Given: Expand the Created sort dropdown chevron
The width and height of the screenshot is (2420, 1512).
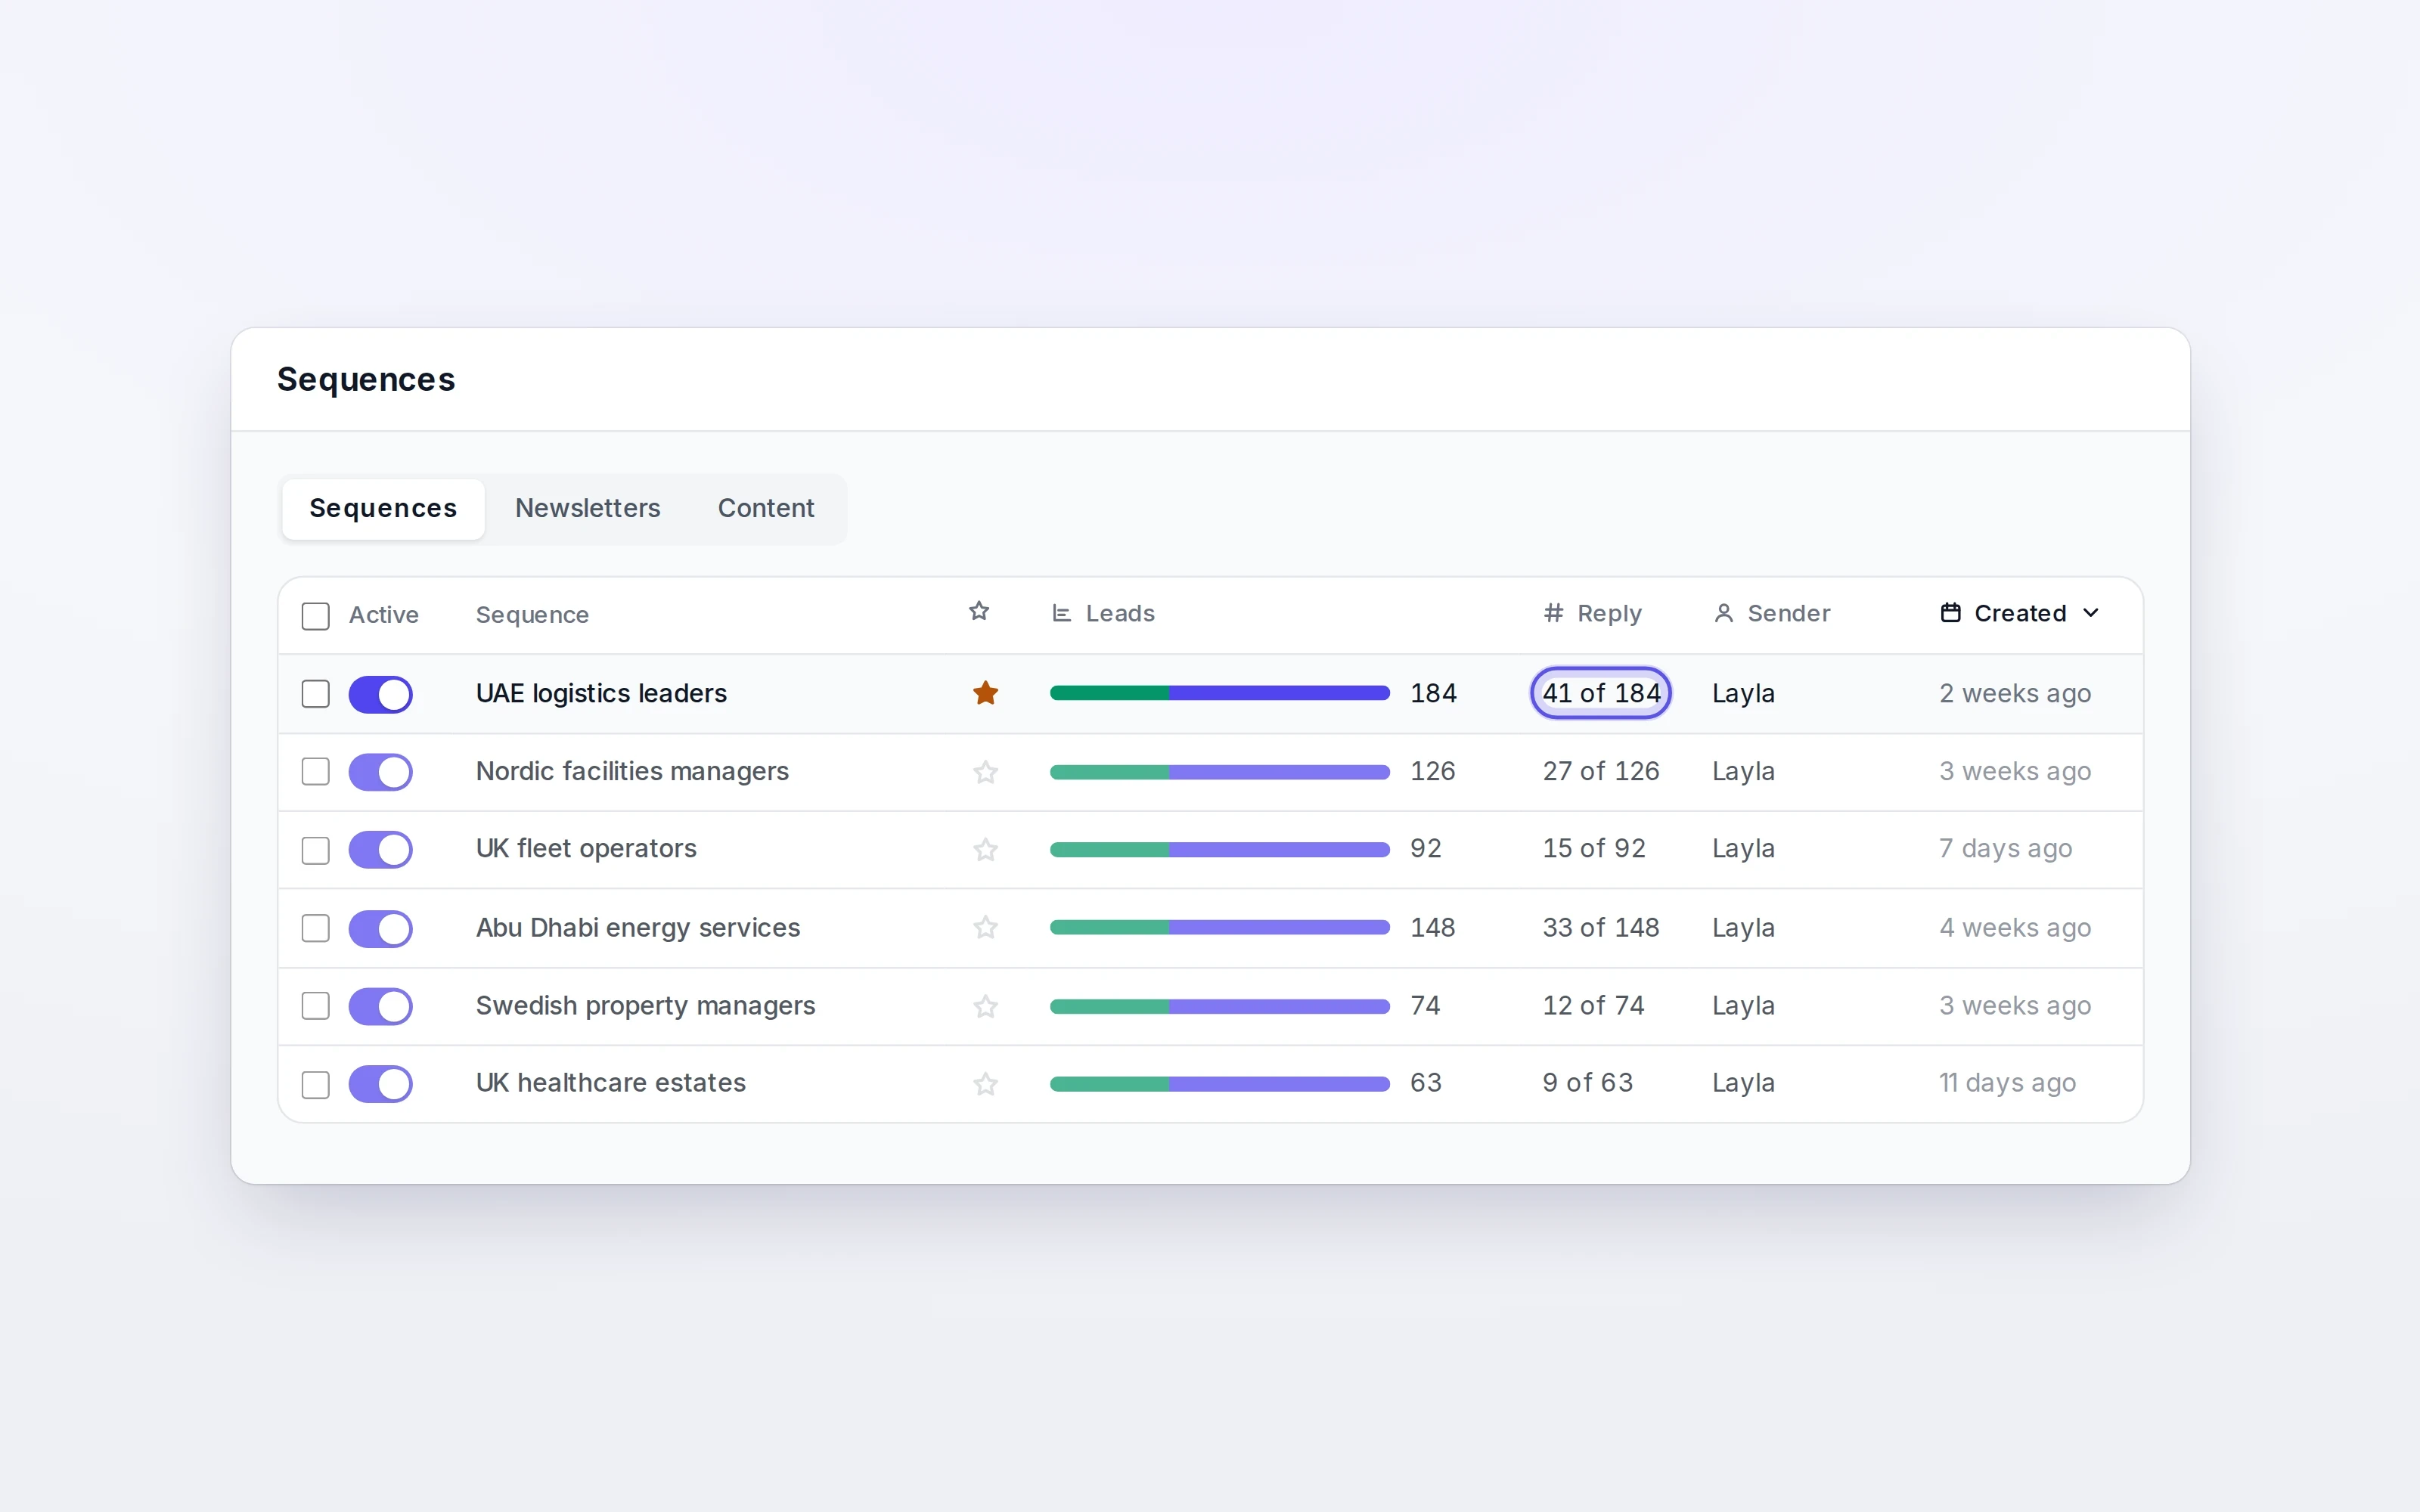Looking at the screenshot, I should pyautogui.click(x=2091, y=613).
